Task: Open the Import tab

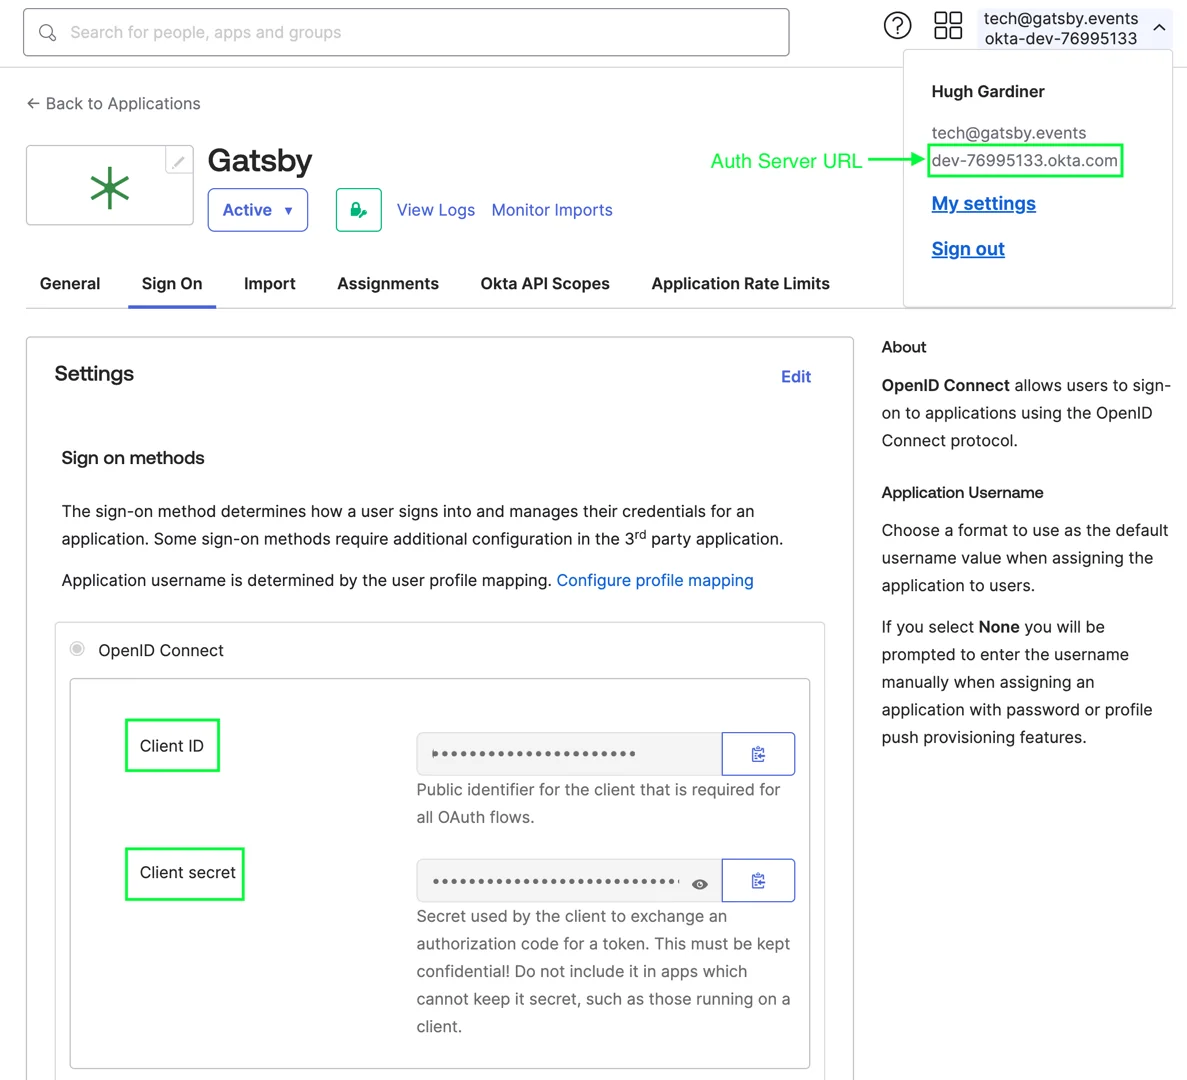Action: 269,284
